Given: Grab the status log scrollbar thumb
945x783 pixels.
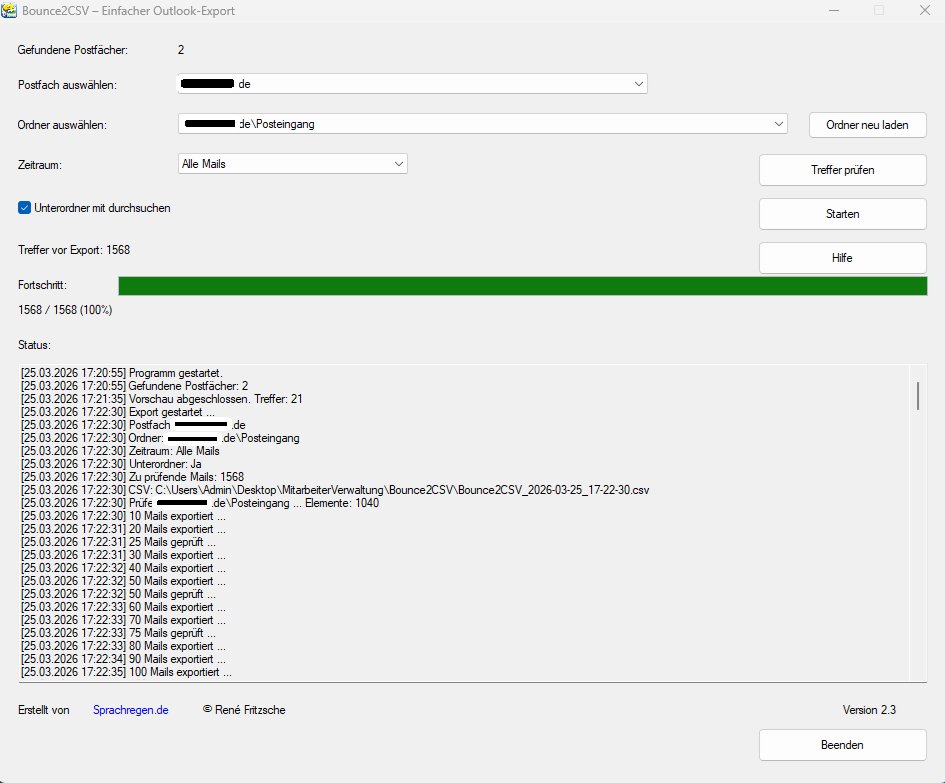Looking at the screenshot, I should pyautogui.click(x=918, y=395).
